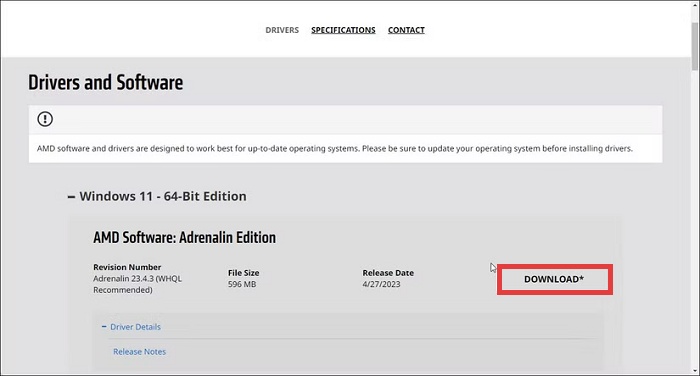The width and height of the screenshot is (700, 376).
Task: Click the 'Adrenalin 23.4.3 (WHQL Recommended)' revision text
Action: (138, 284)
